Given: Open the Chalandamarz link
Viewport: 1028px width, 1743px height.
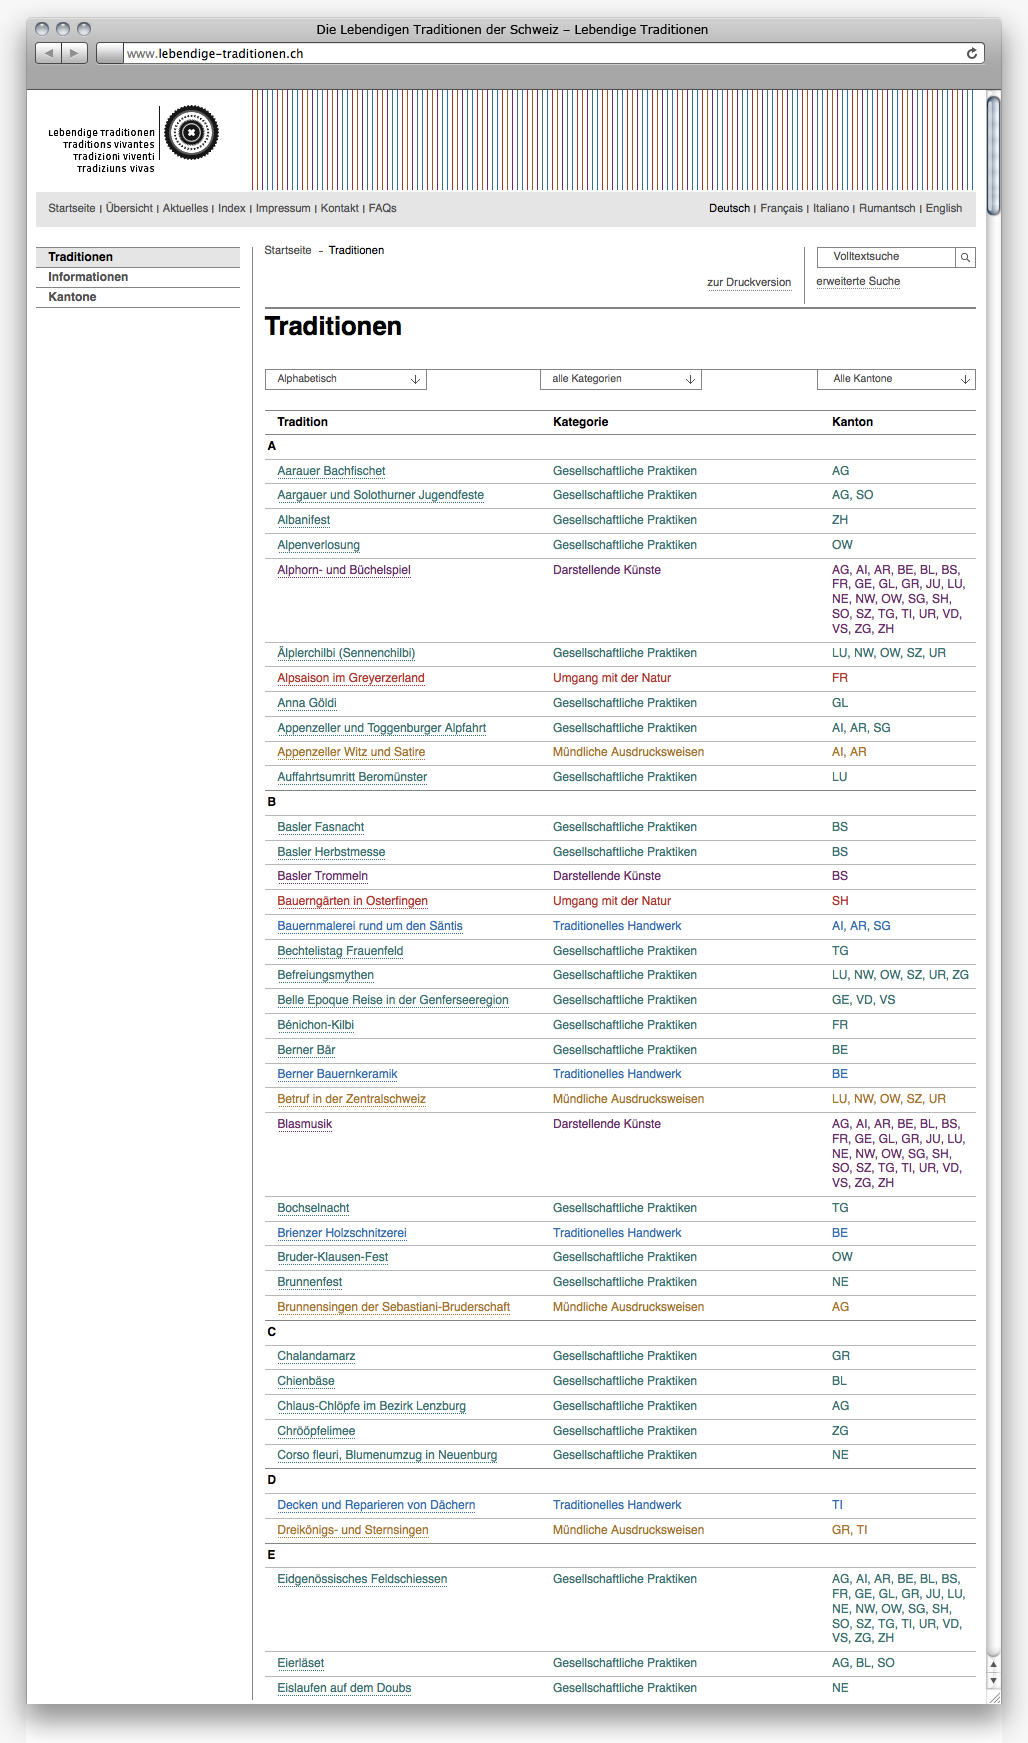Looking at the screenshot, I should pos(316,1356).
